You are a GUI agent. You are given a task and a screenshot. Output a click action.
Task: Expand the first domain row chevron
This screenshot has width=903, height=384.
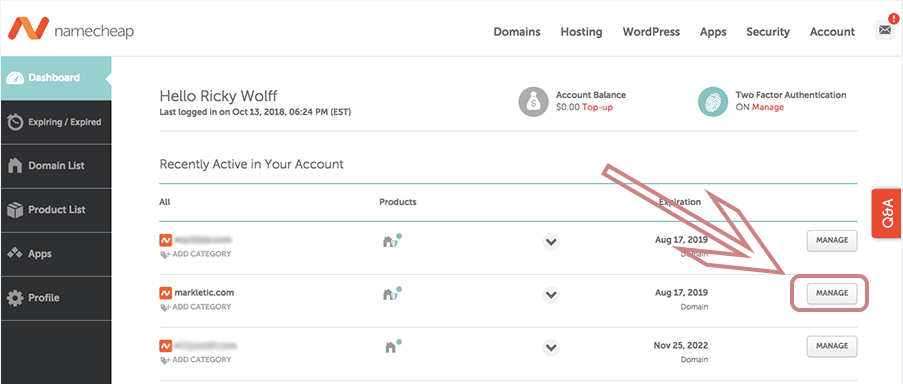pos(551,242)
